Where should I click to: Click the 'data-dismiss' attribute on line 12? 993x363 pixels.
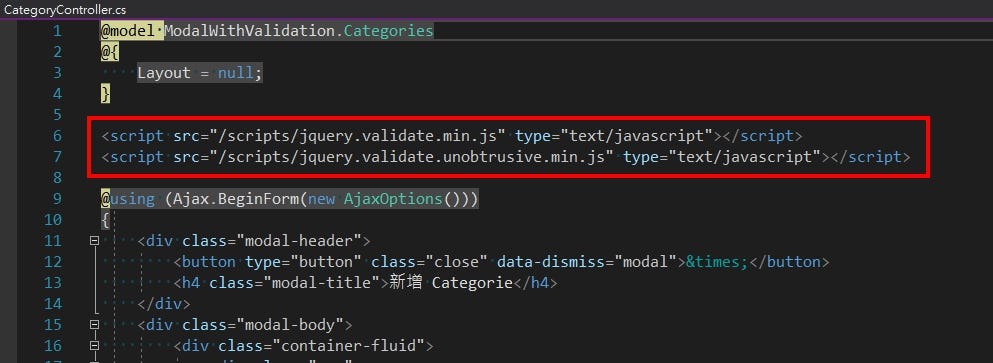(546, 262)
